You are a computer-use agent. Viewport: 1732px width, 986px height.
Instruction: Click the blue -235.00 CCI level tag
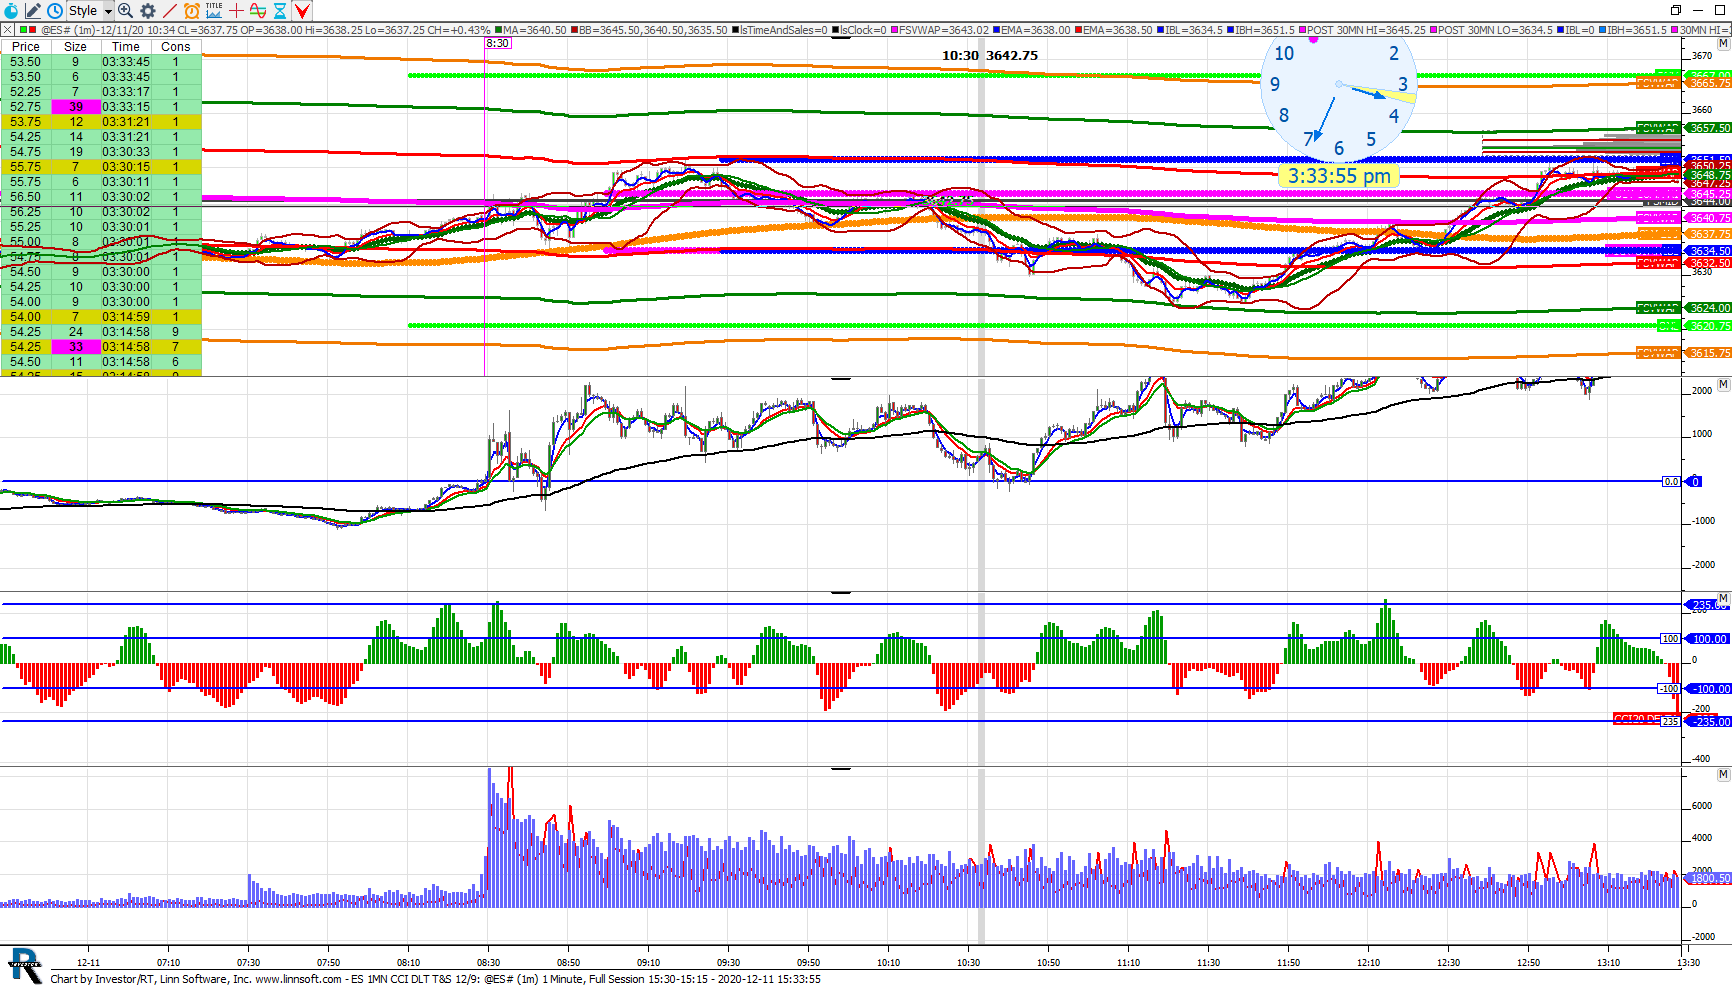click(1709, 722)
